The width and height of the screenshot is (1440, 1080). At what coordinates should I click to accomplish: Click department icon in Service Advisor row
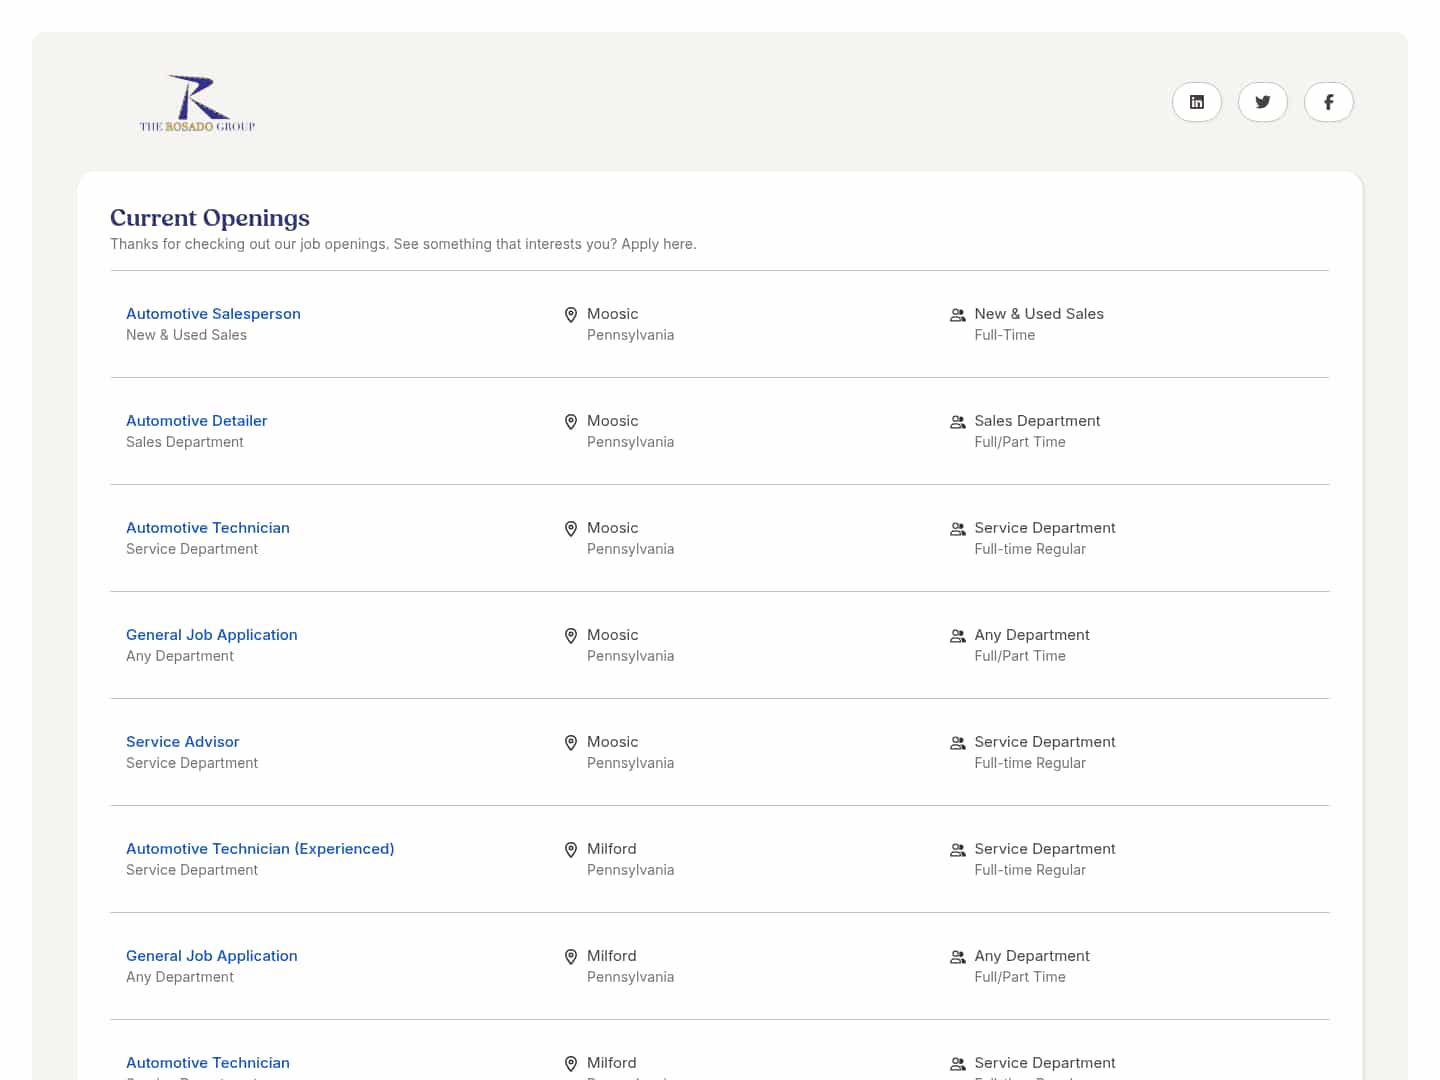[957, 743]
